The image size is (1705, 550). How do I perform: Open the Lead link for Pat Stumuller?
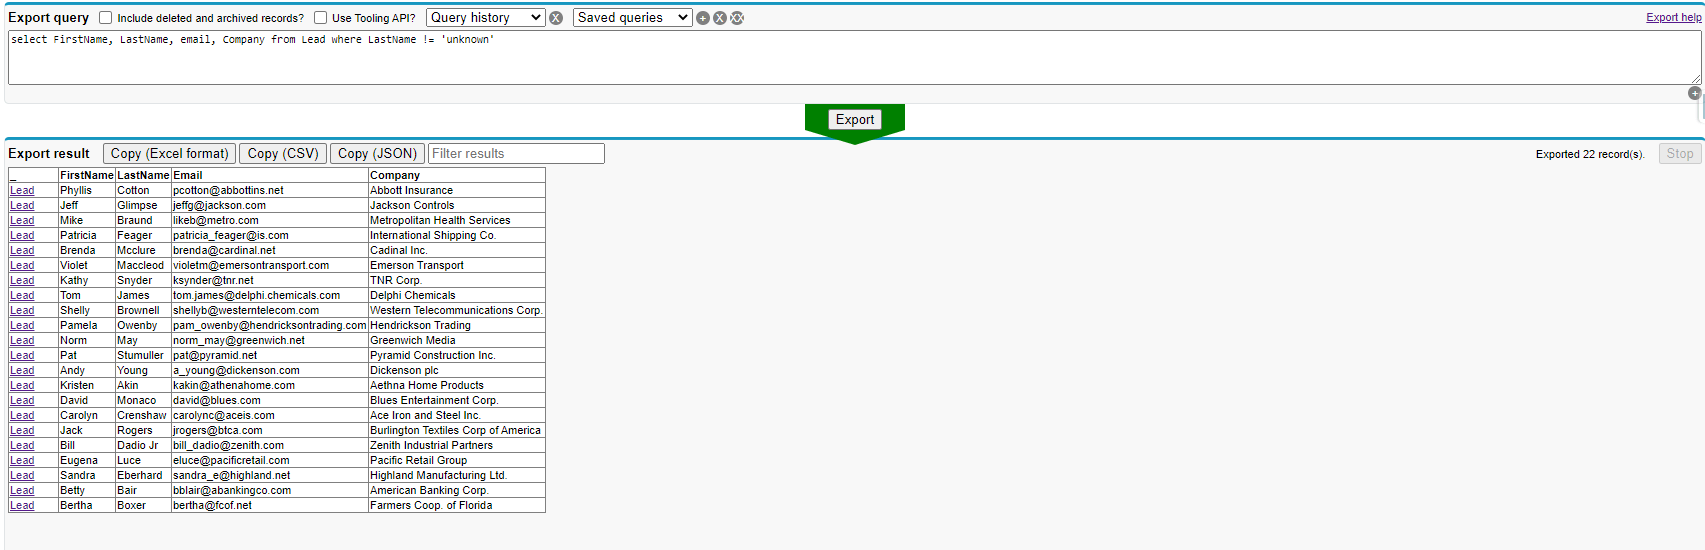[x=22, y=356]
